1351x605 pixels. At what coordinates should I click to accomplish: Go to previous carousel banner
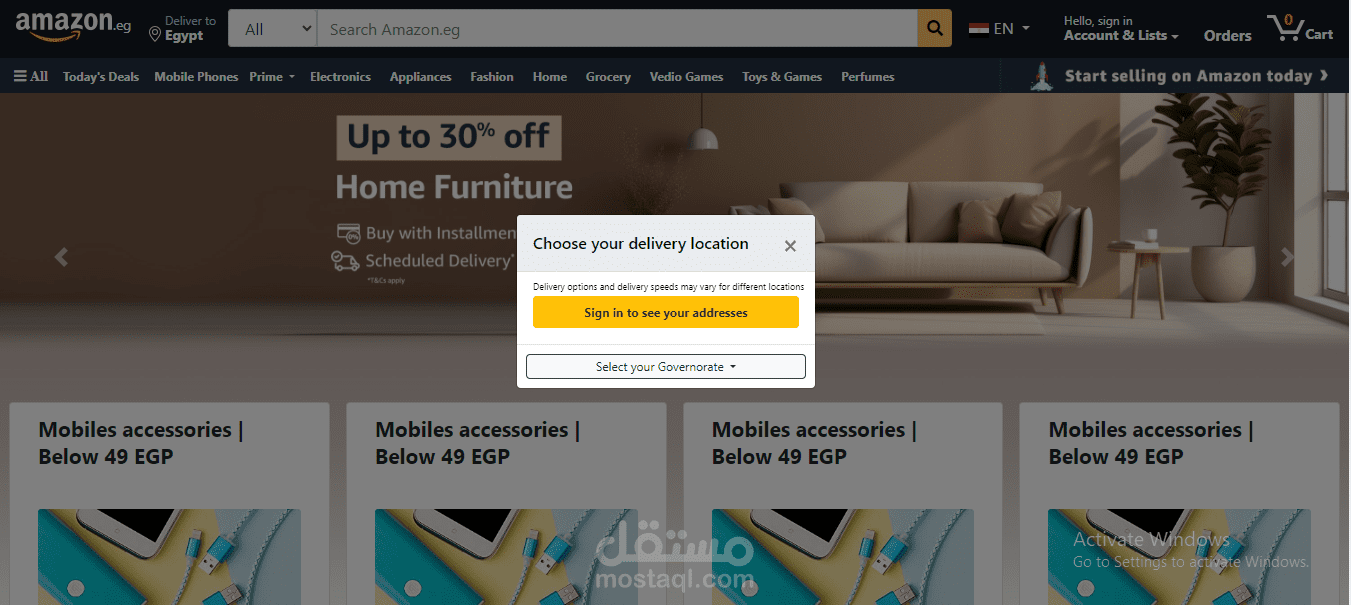click(62, 257)
